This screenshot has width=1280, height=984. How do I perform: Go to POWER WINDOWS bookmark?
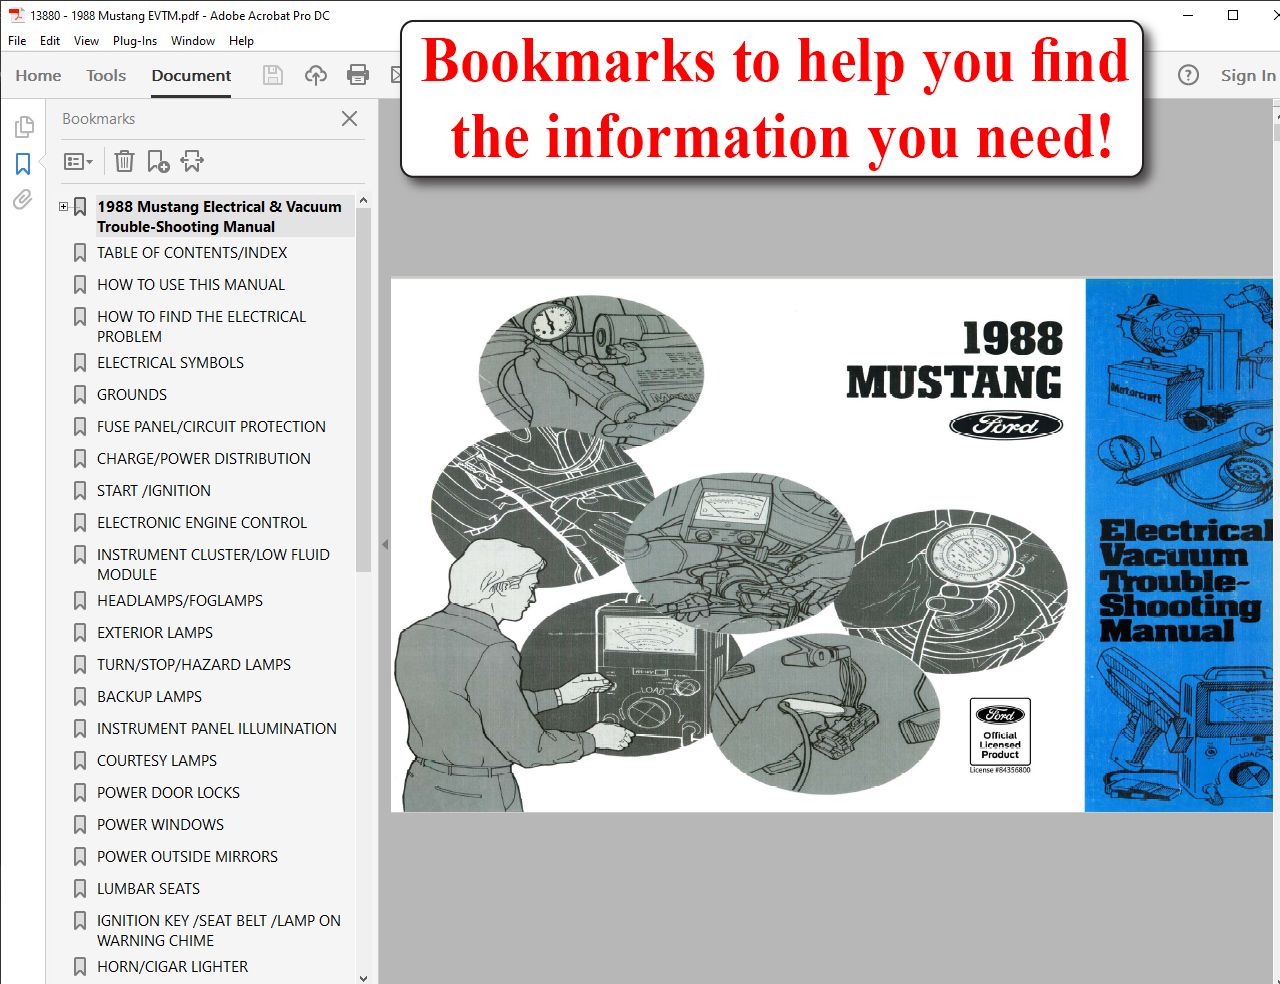point(160,825)
